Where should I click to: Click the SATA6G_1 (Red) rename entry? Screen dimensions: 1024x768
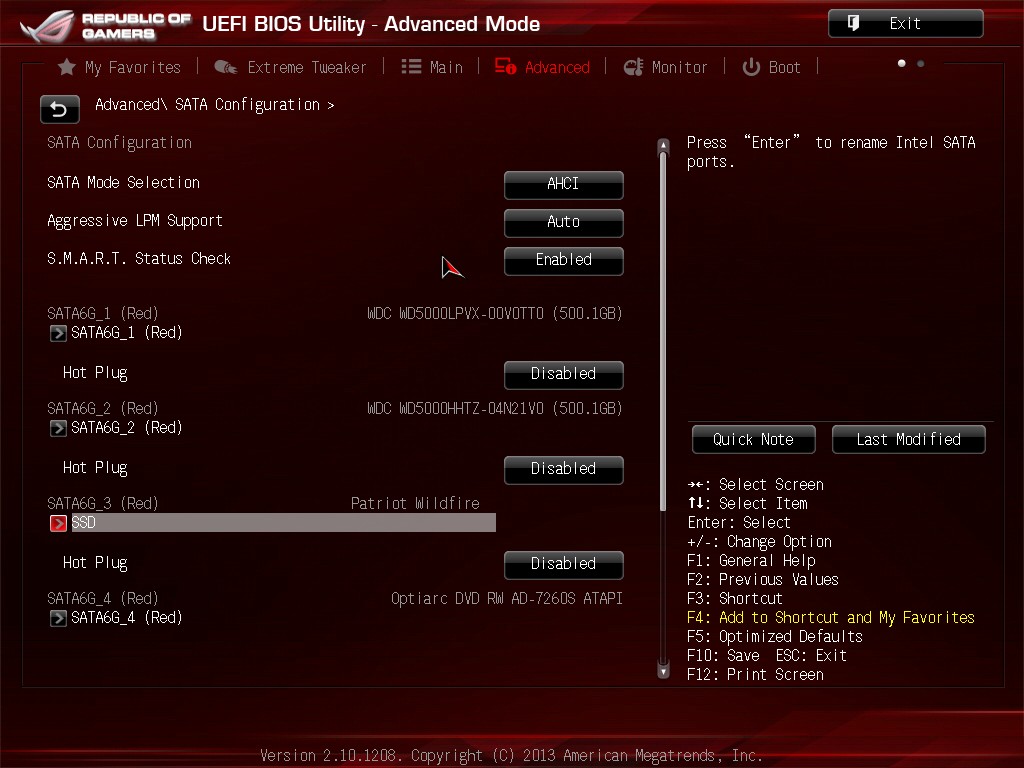point(127,333)
